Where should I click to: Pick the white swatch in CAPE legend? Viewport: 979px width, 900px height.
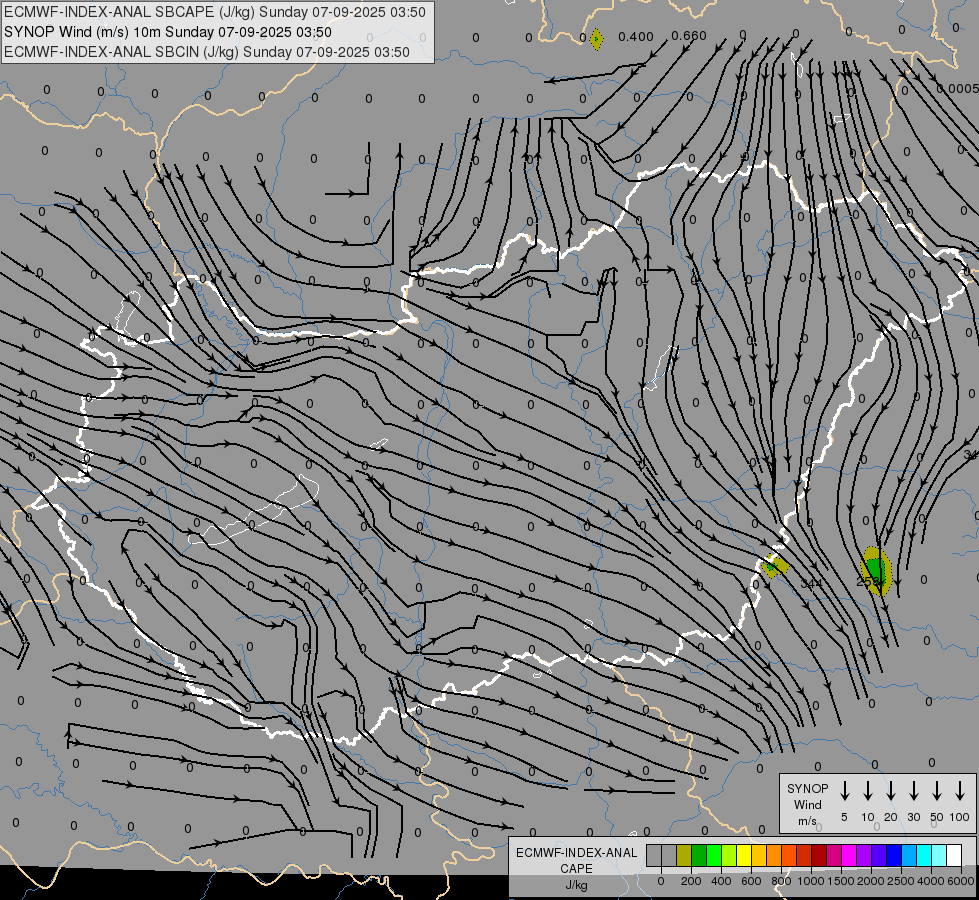click(954, 855)
